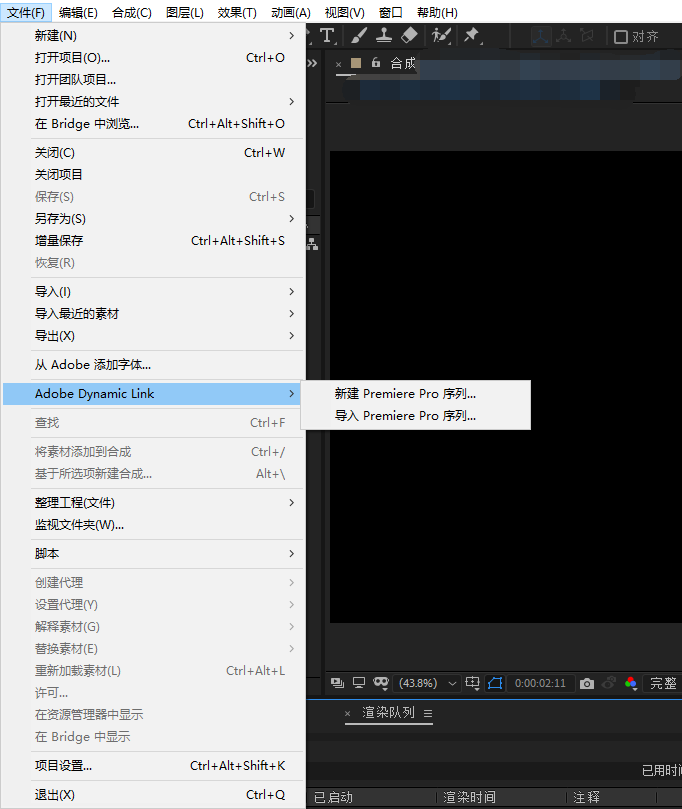Choose 新建 Premiere Pro 序列 from the submenu
This screenshot has height=809, width=682.
tap(405, 394)
